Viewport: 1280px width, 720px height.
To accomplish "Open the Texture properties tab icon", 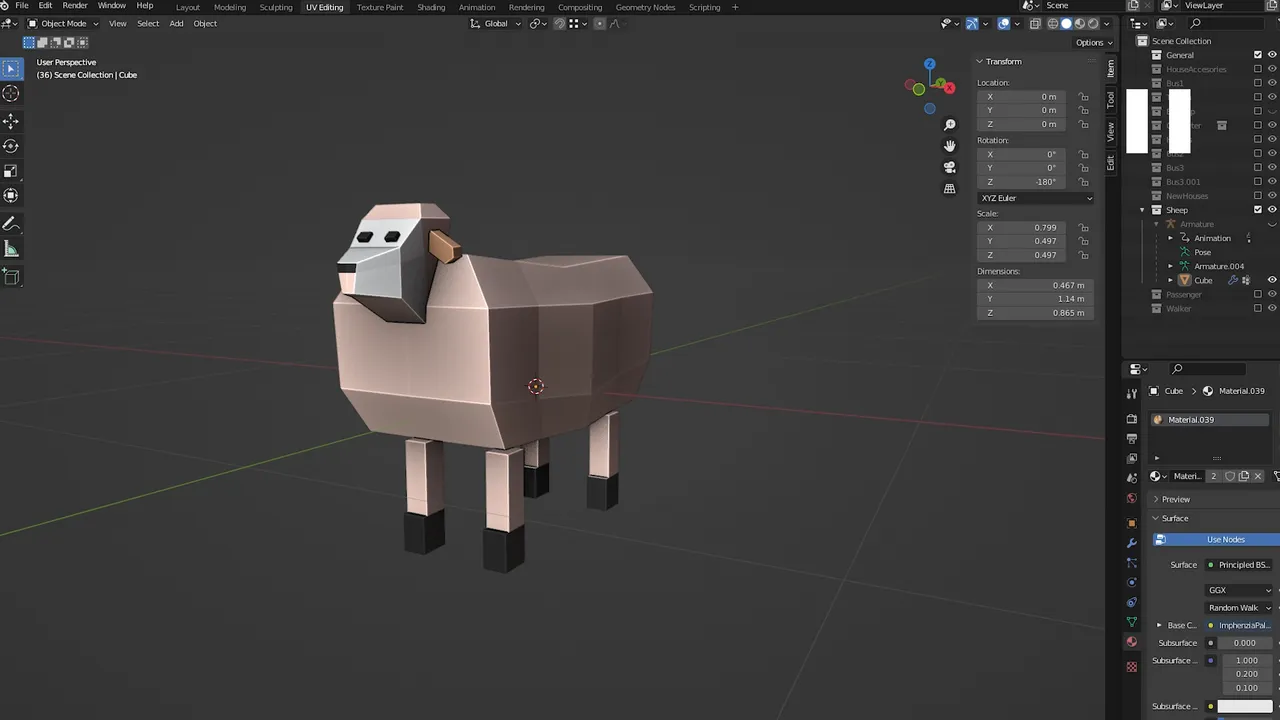I will tap(1132, 667).
